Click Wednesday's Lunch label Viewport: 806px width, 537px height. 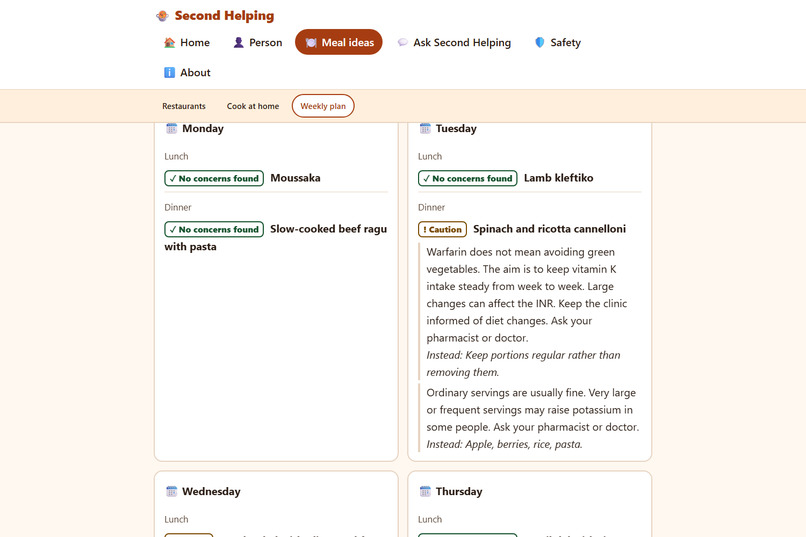(x=176, y=519)
